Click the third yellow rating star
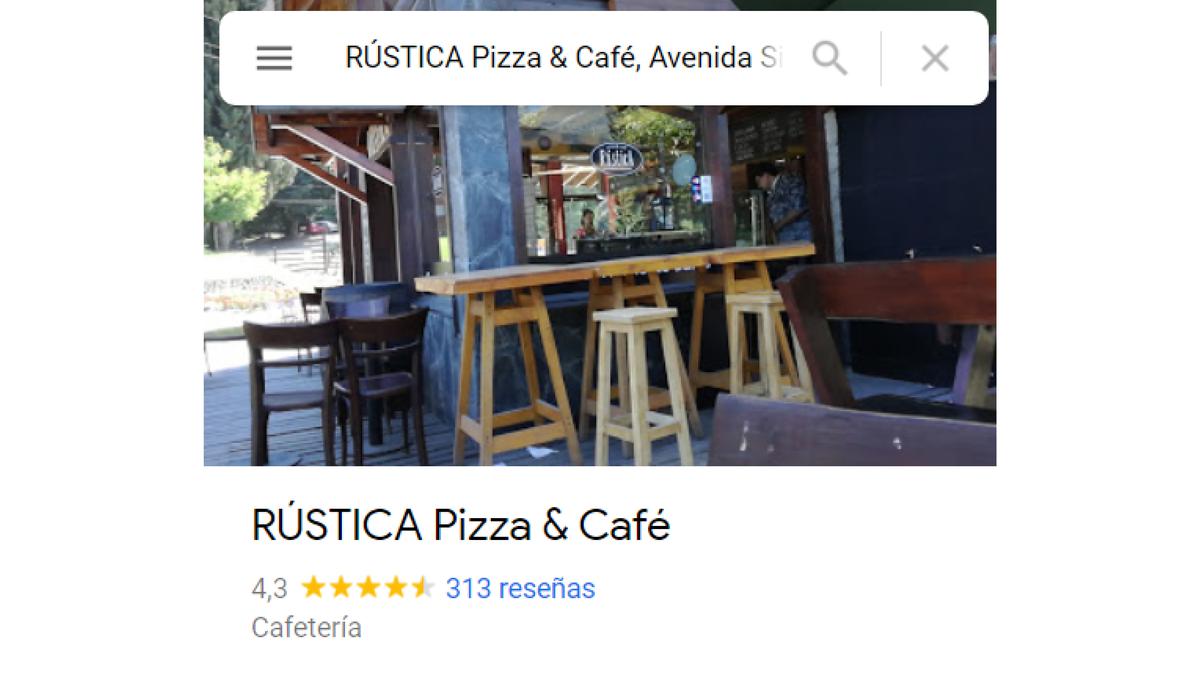 tap(368, 587)
